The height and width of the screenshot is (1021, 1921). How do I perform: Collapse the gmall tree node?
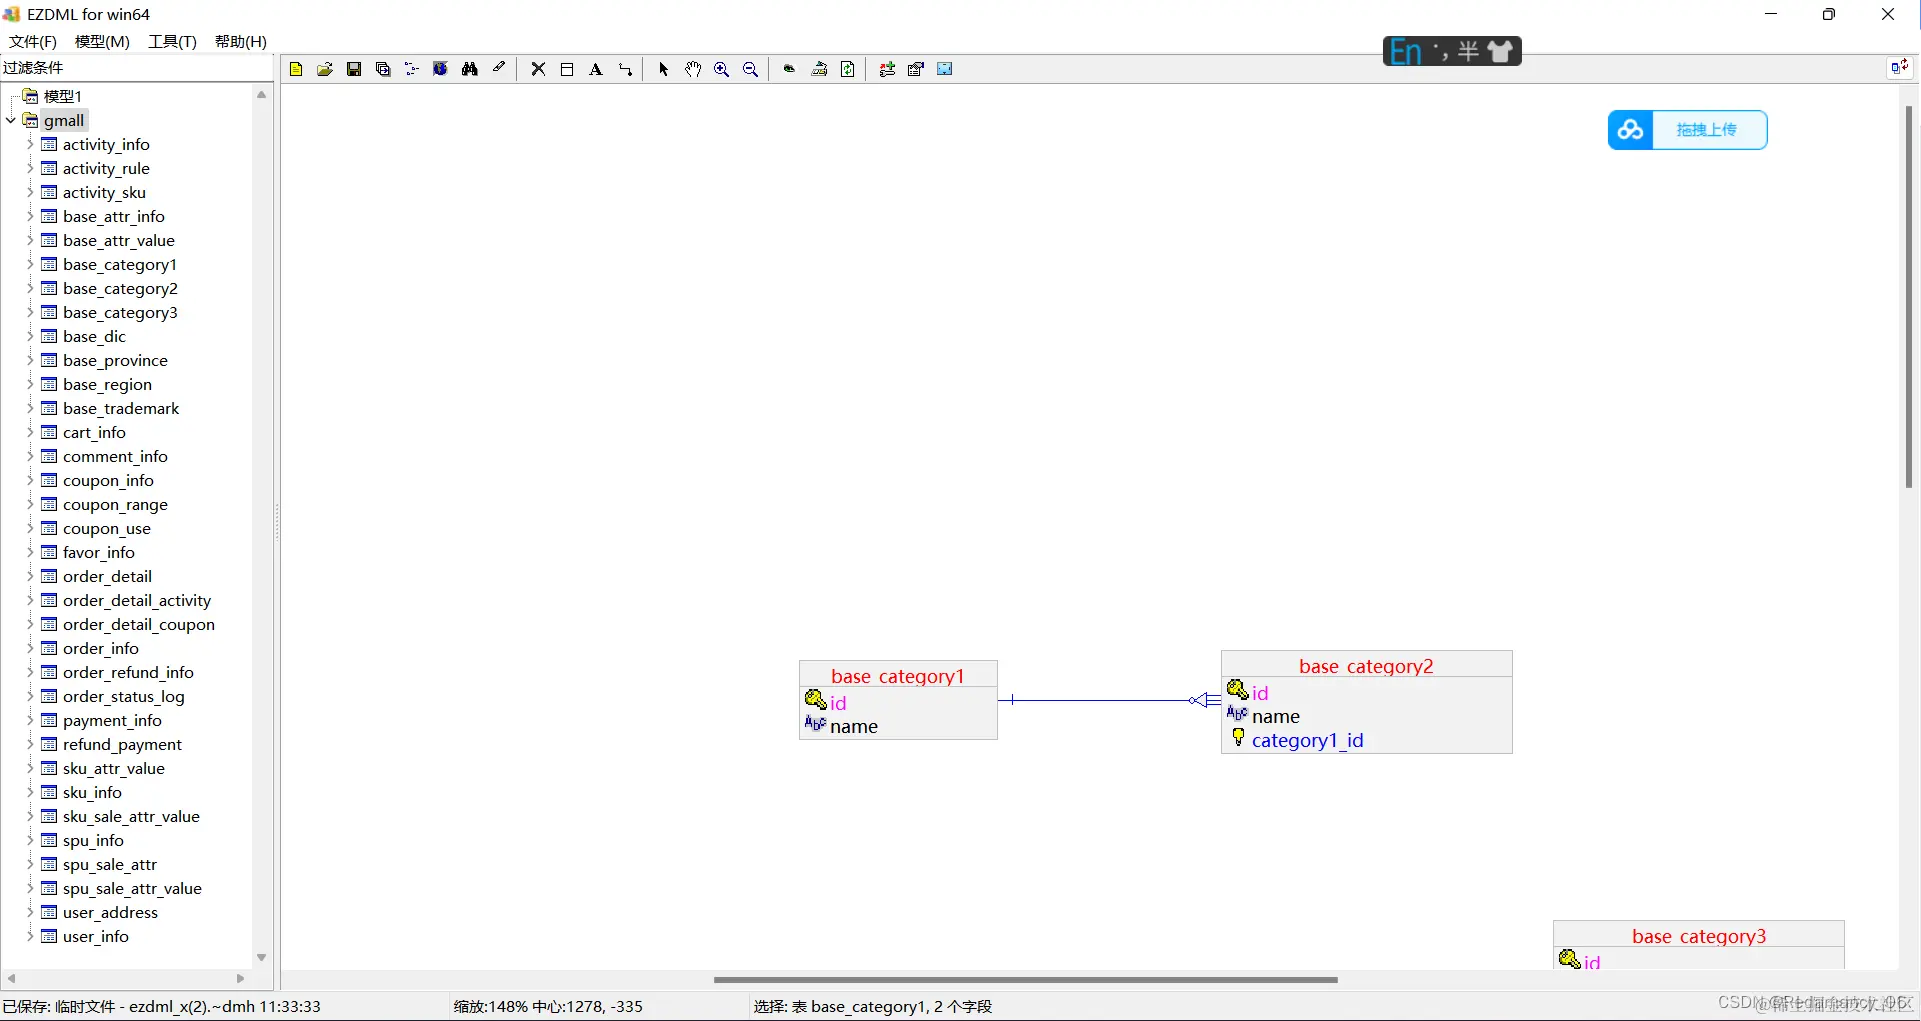(11, 120)
